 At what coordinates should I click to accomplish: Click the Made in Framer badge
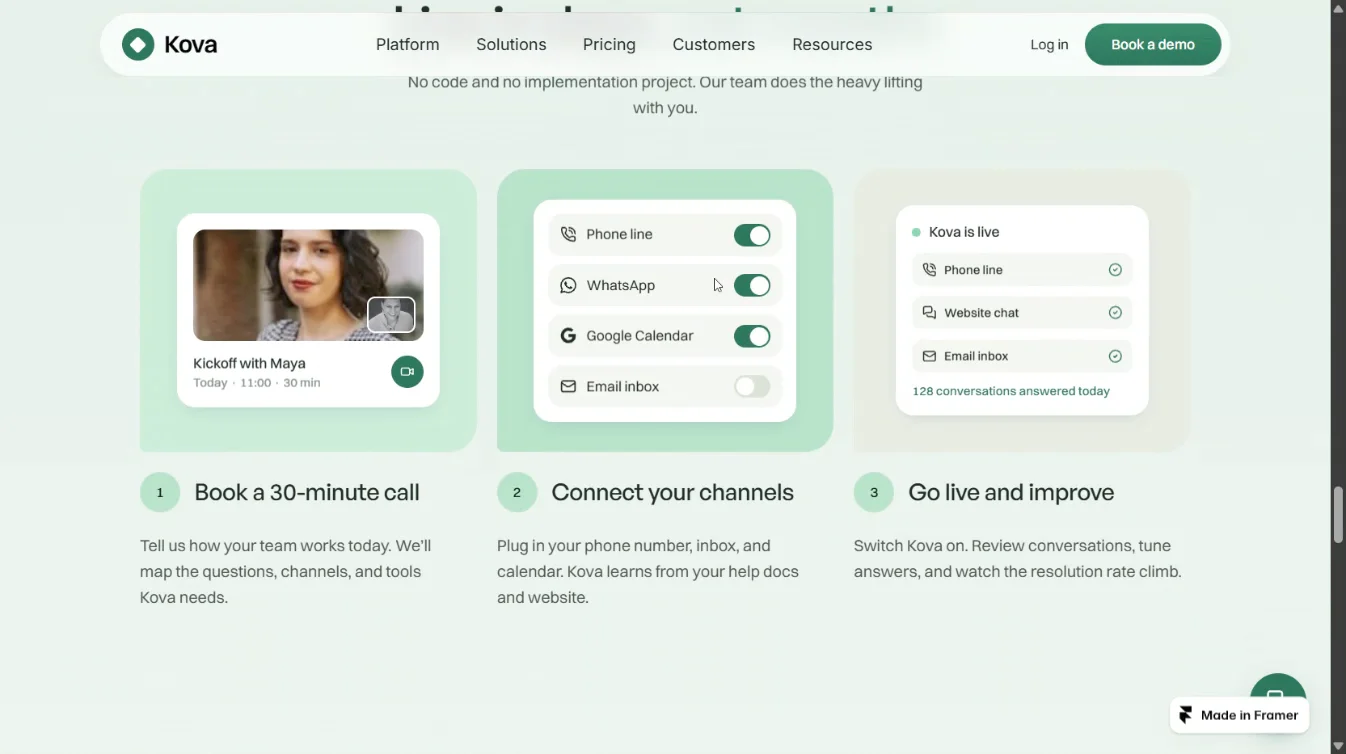1239,715
